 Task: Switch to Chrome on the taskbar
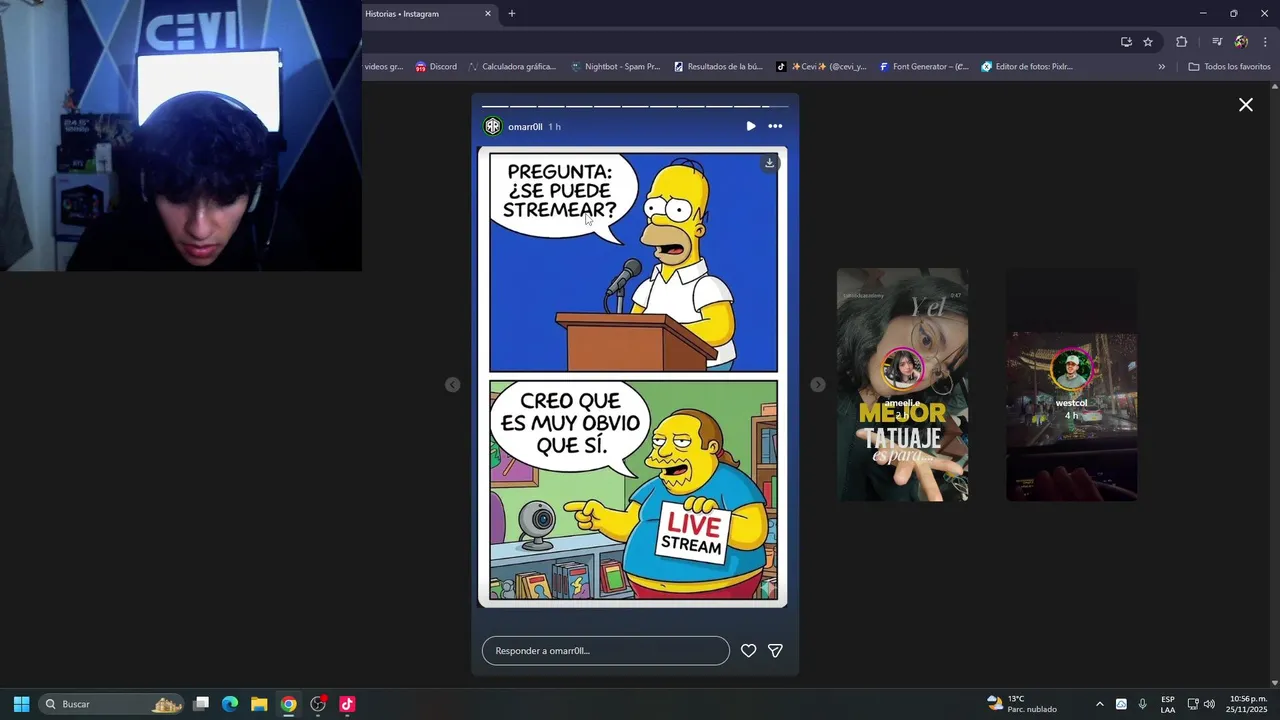click(x=288, y=704)
